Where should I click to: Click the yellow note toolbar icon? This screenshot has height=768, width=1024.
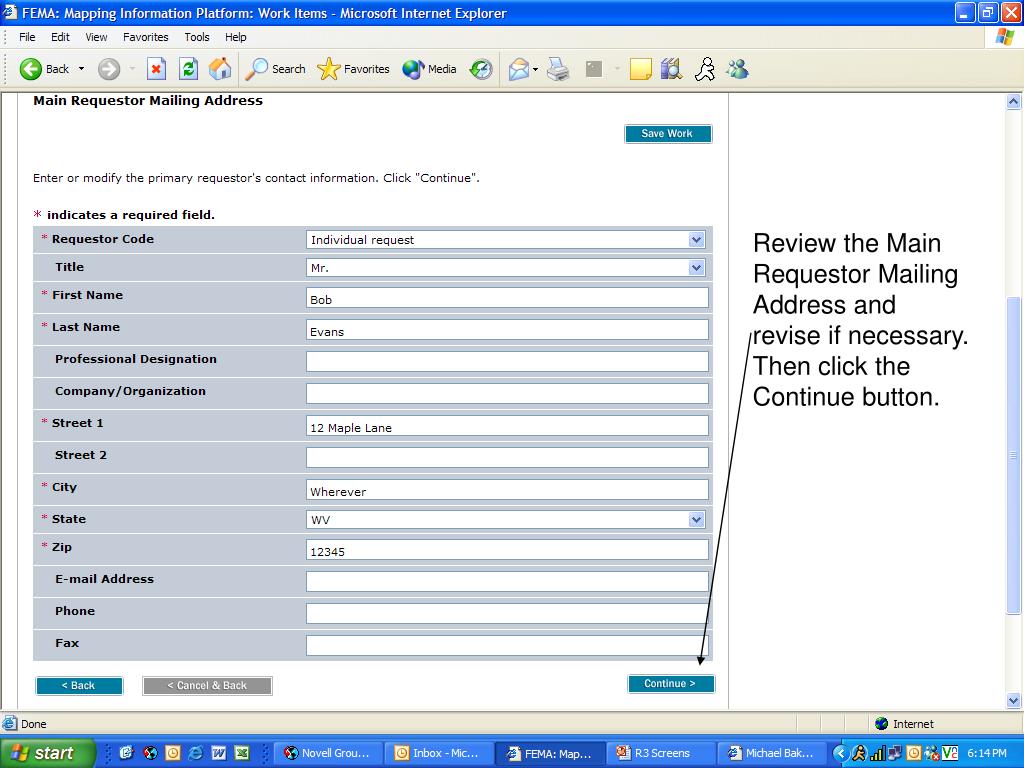pyautogui.click(x=640, y=69)
